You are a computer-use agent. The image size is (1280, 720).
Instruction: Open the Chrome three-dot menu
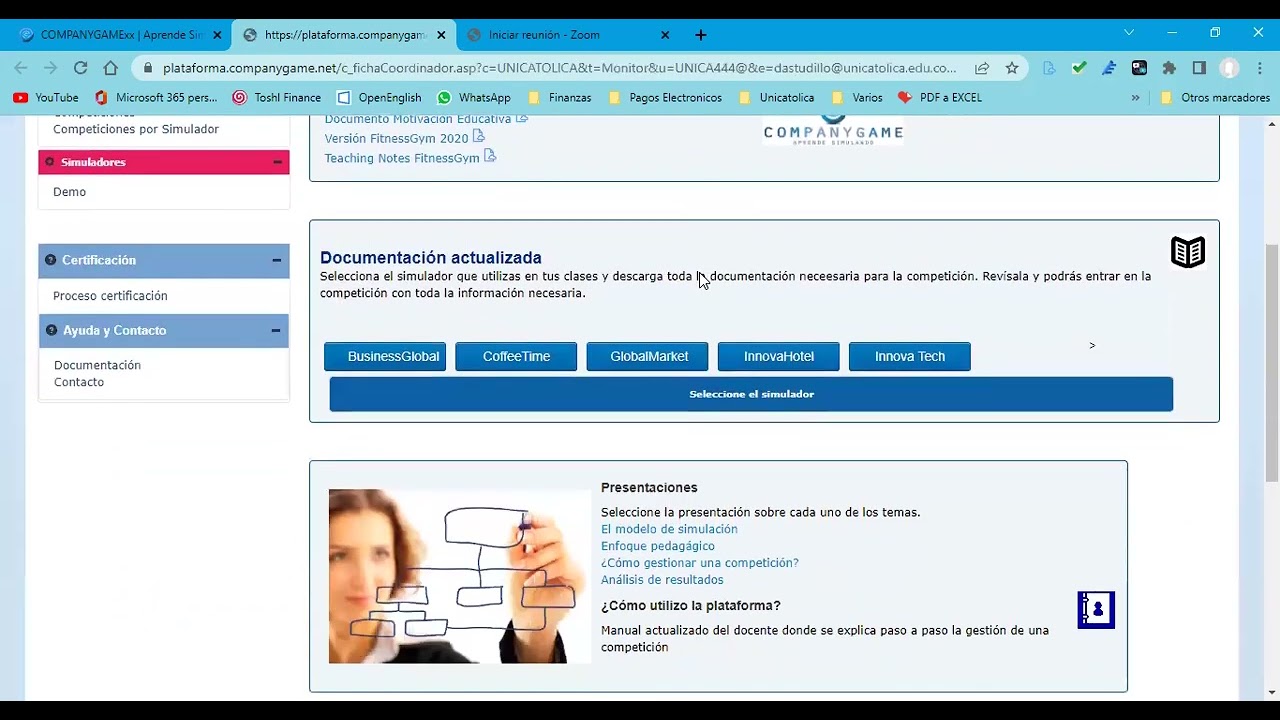[1259, 68]
